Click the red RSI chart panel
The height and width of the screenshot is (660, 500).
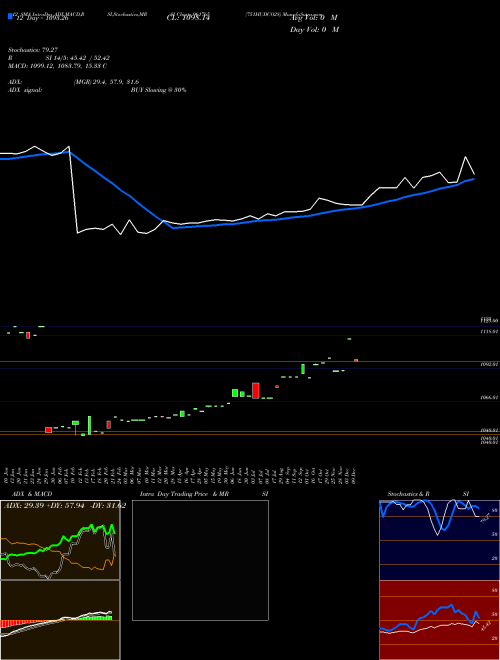click(439, 620)
